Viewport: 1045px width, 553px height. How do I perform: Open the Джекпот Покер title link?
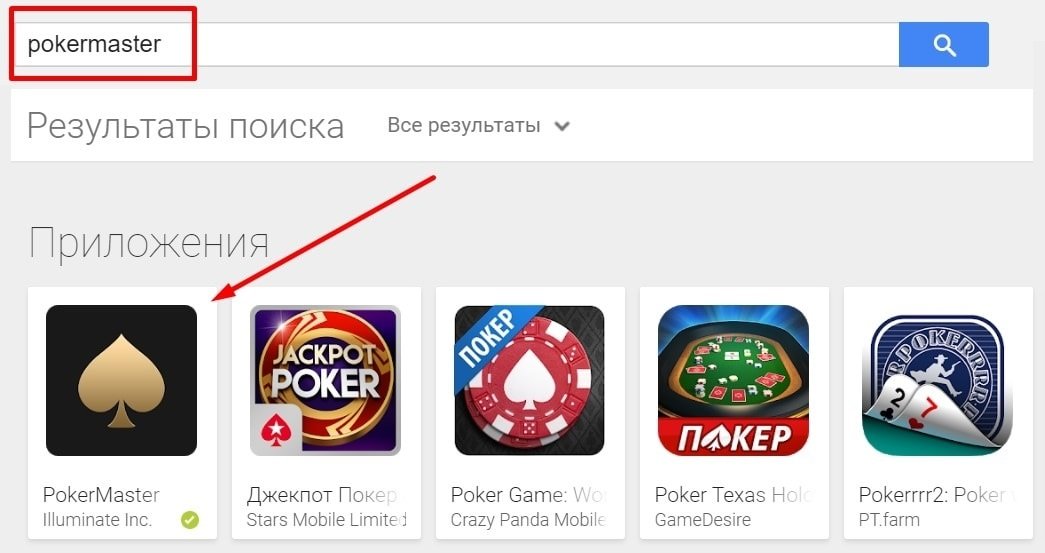pyautogui.click(x=323, y=495)
